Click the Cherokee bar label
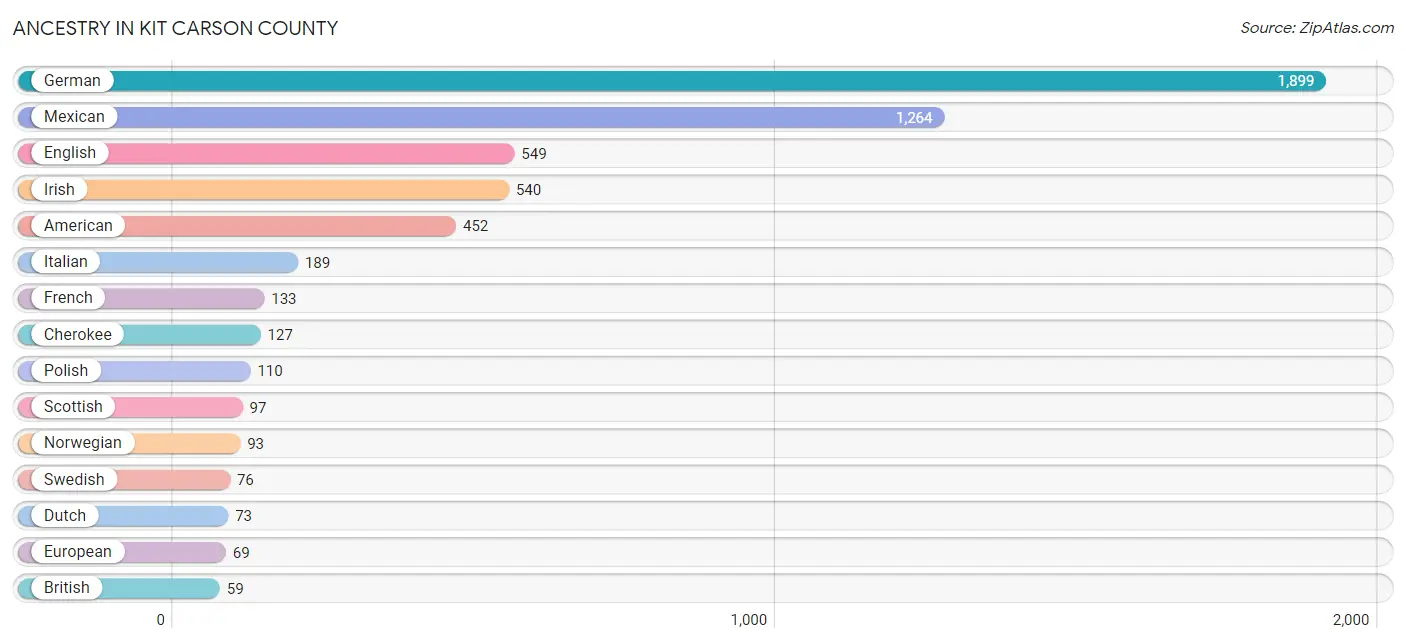Viewport: 1406px width, 644px height. [78, 334]
